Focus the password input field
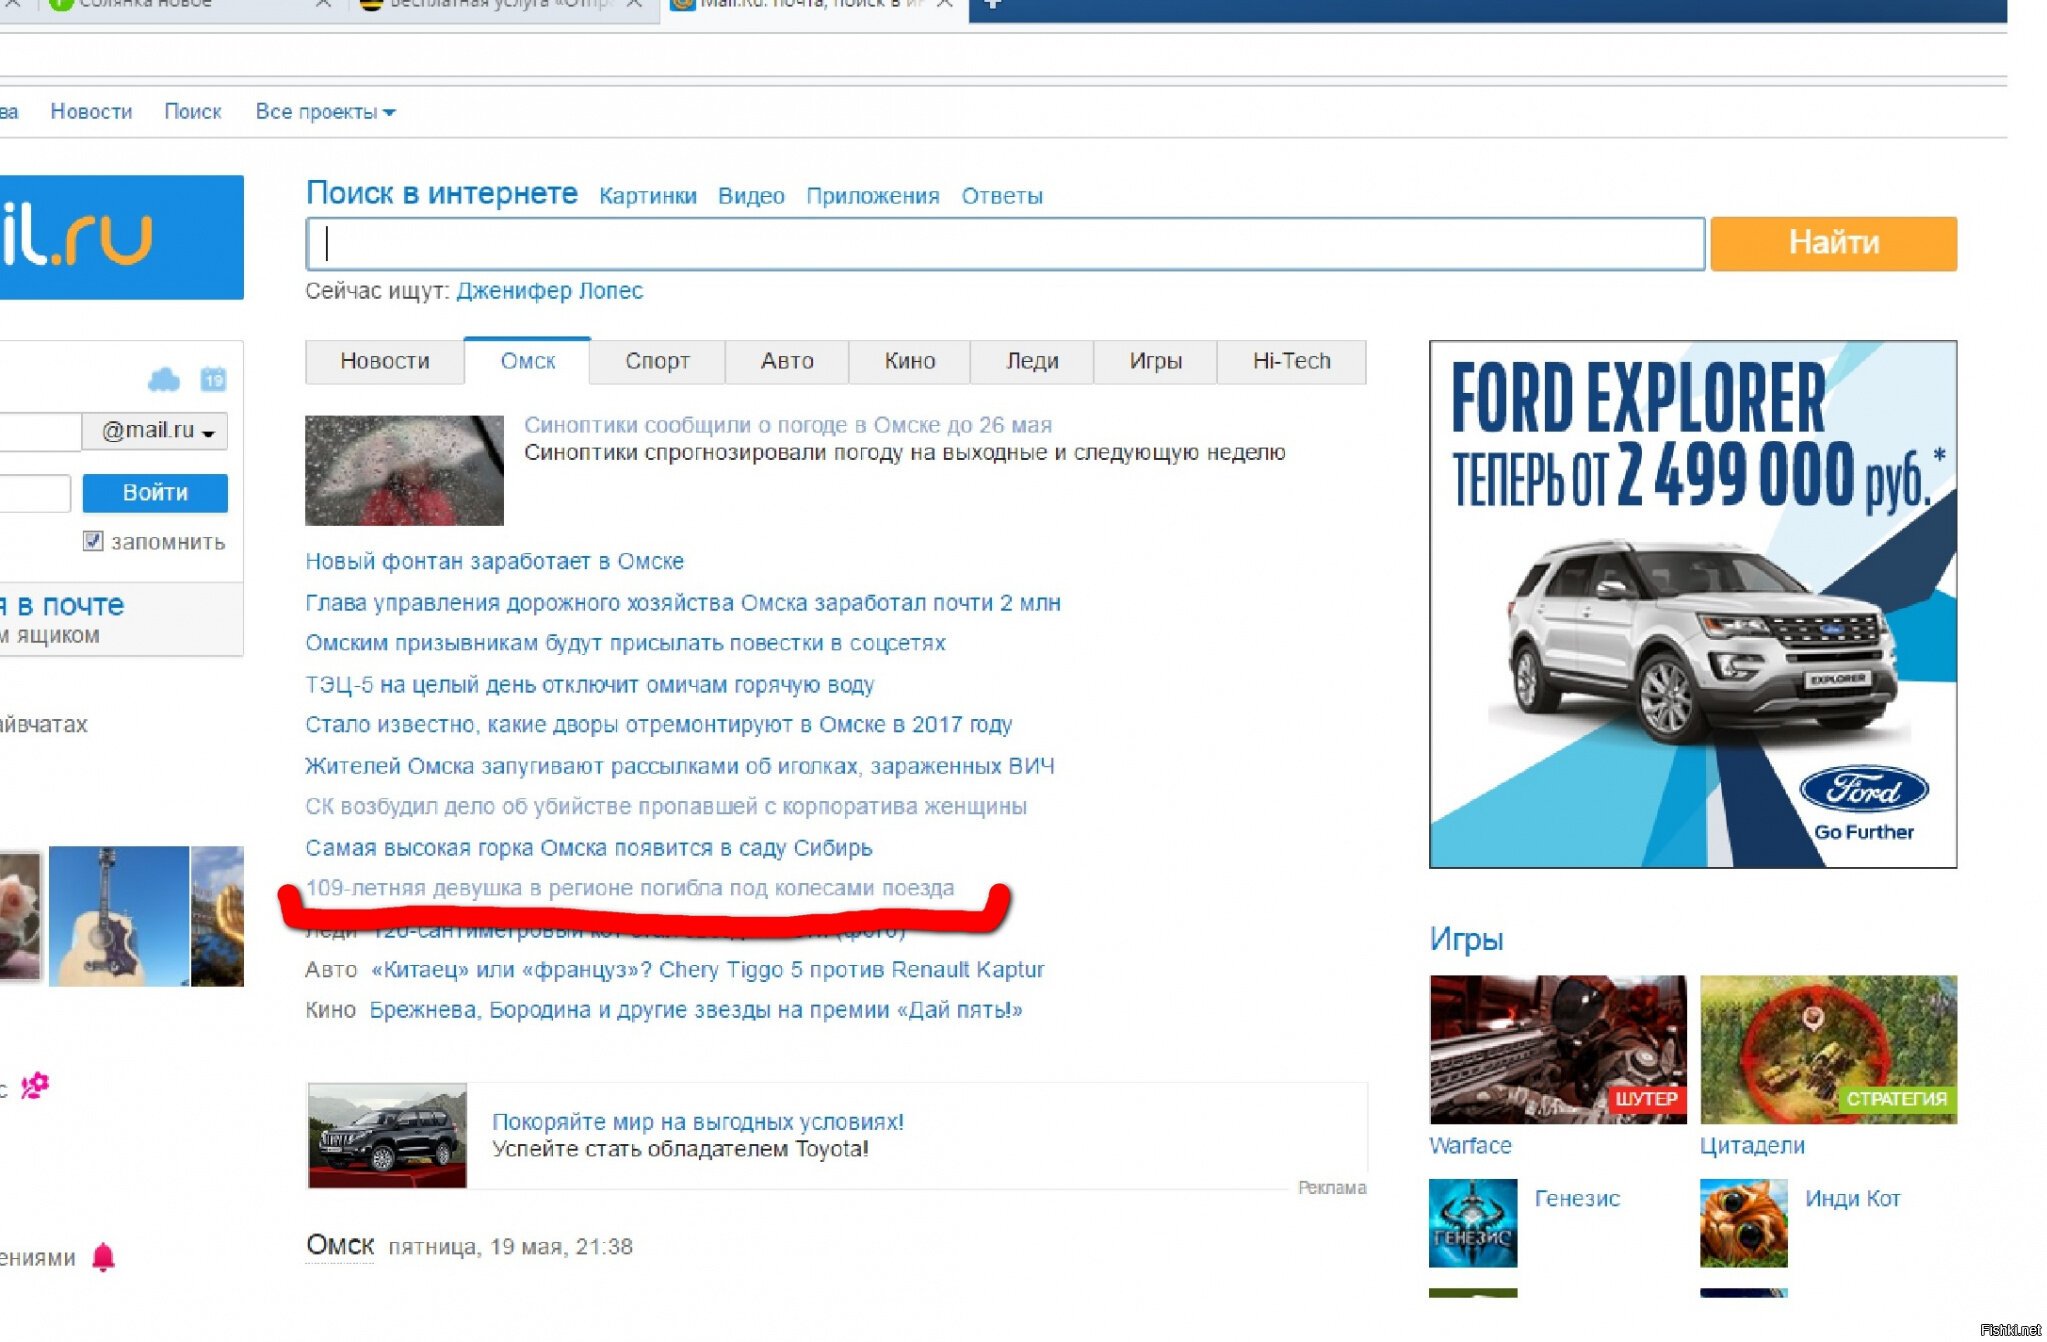2047x1342 pixels. tap(35, 493)
